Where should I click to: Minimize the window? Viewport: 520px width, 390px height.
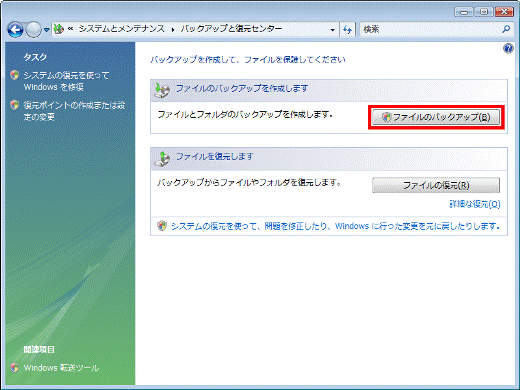pos(464,12)
